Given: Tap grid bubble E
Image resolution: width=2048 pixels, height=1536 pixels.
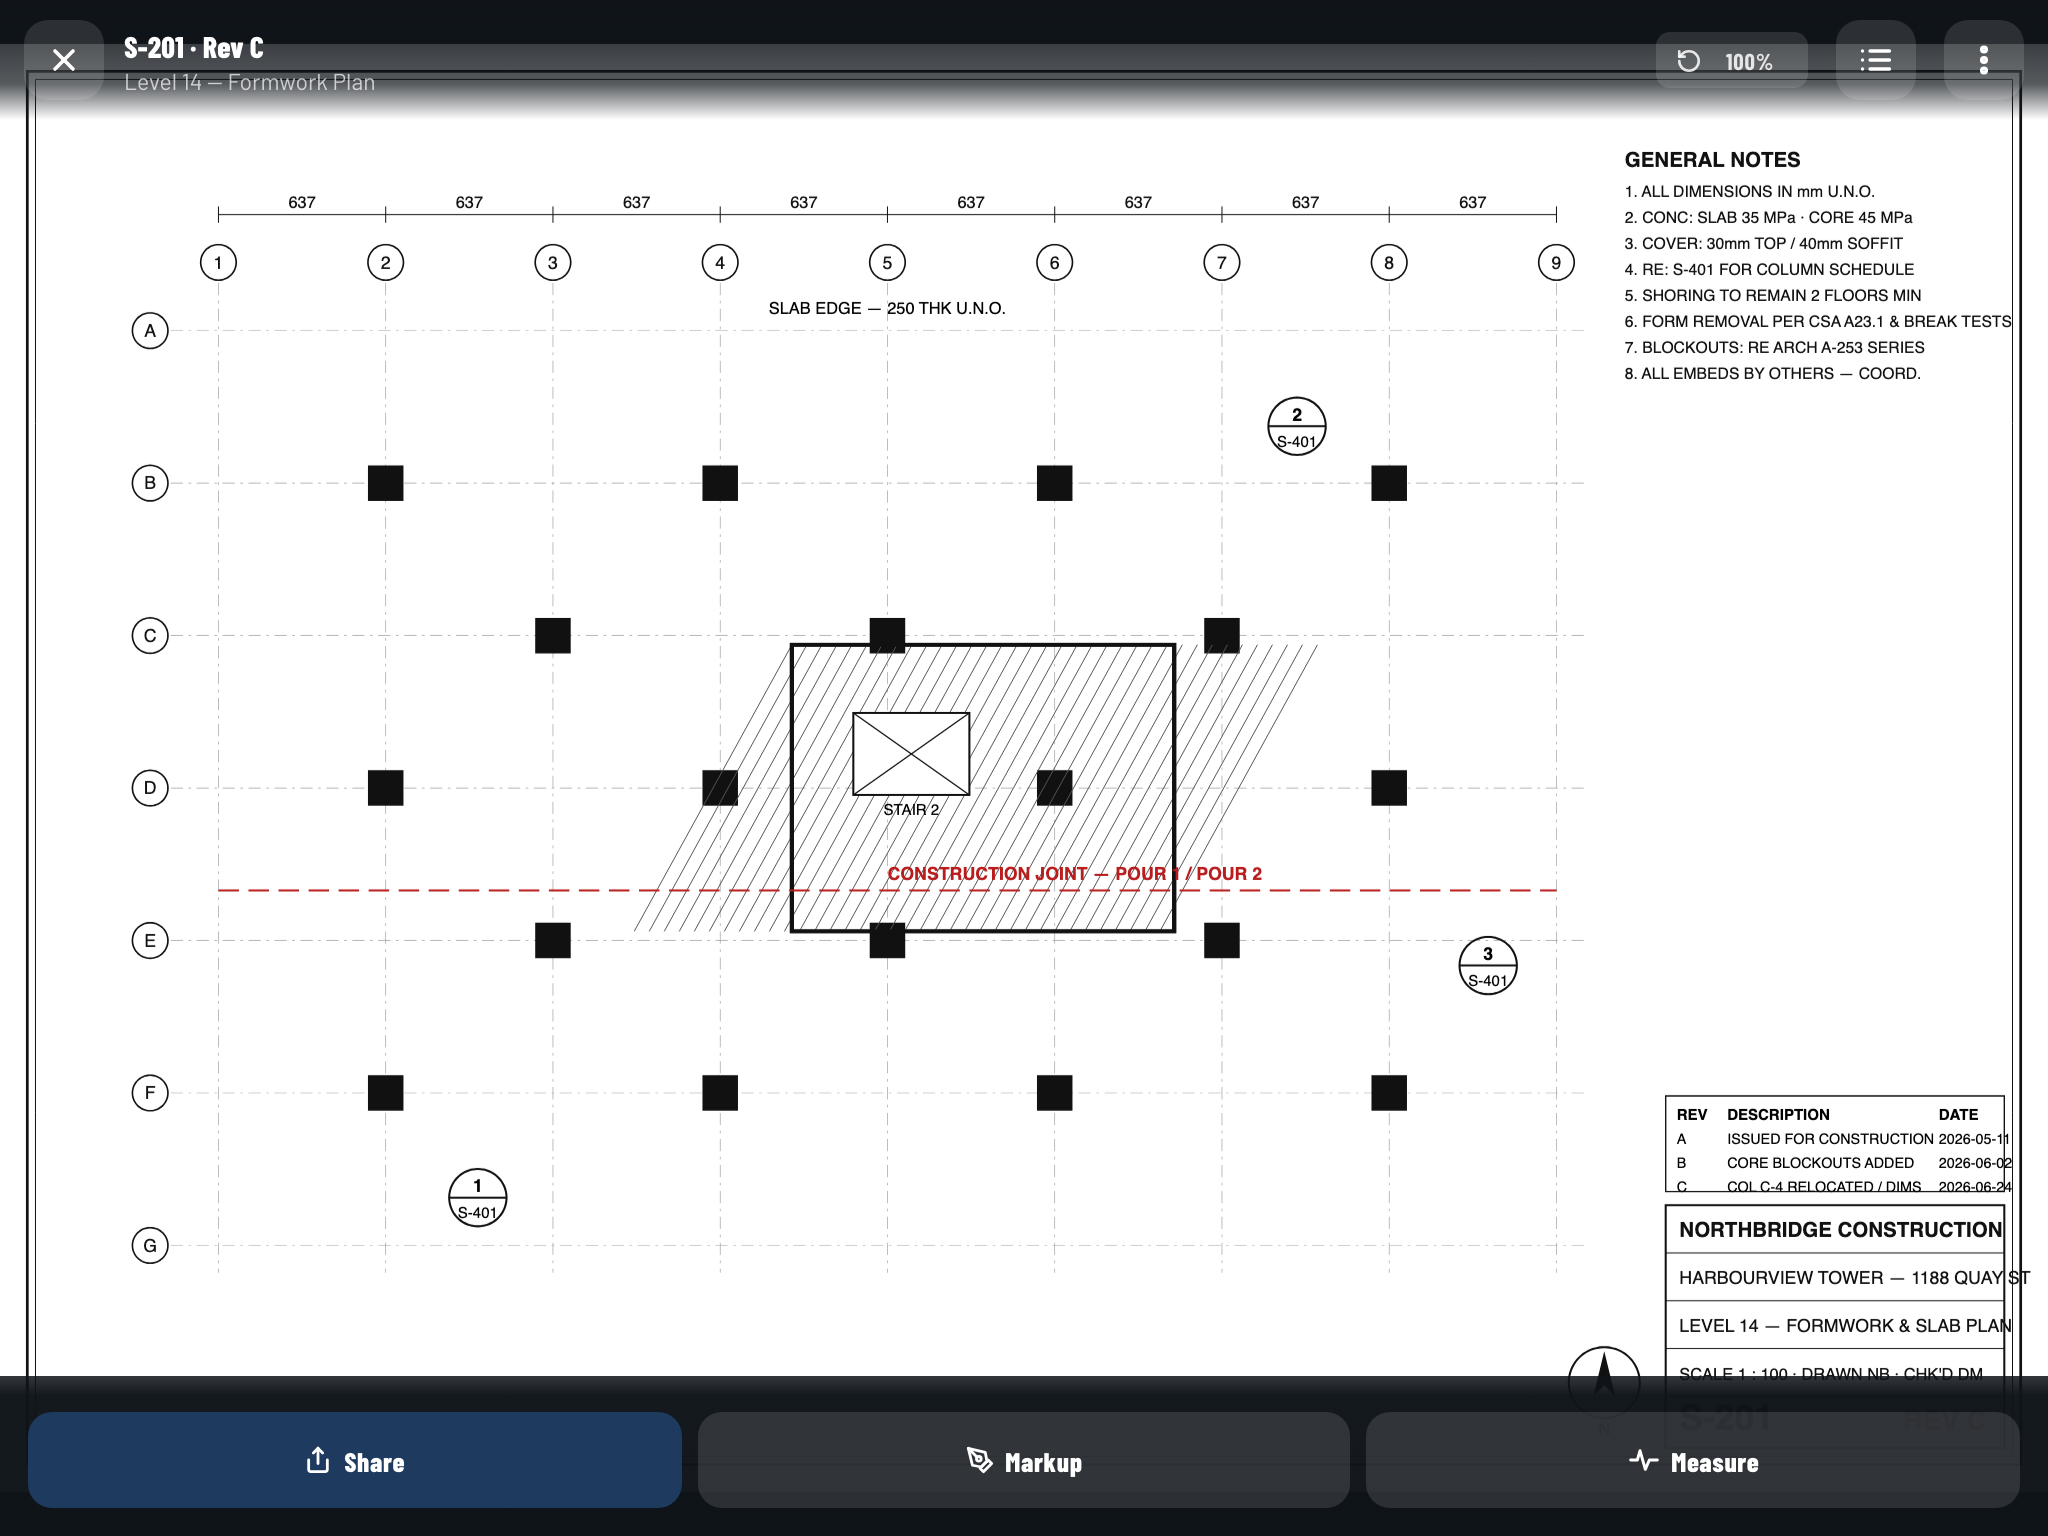Looking at the screenshot, I should pos(150,940).
